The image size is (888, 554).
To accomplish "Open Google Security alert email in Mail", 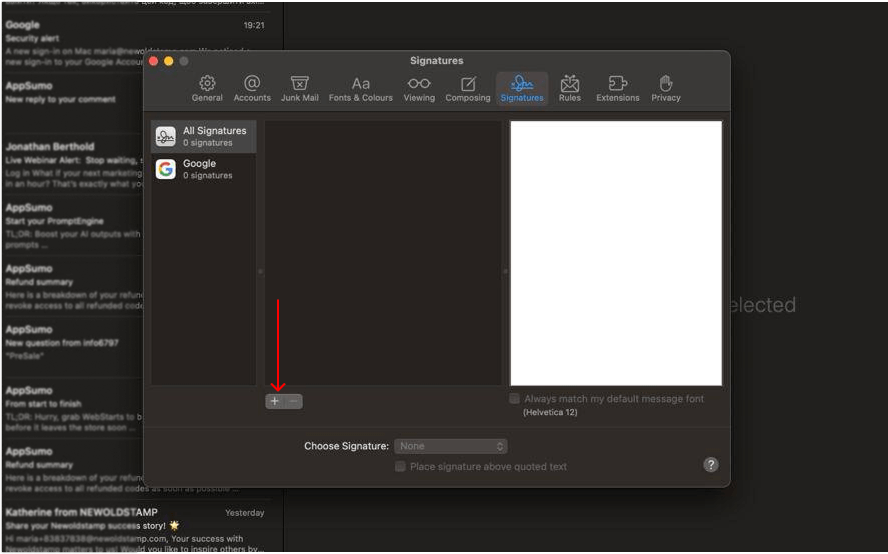I will click(x=74, y=44).
